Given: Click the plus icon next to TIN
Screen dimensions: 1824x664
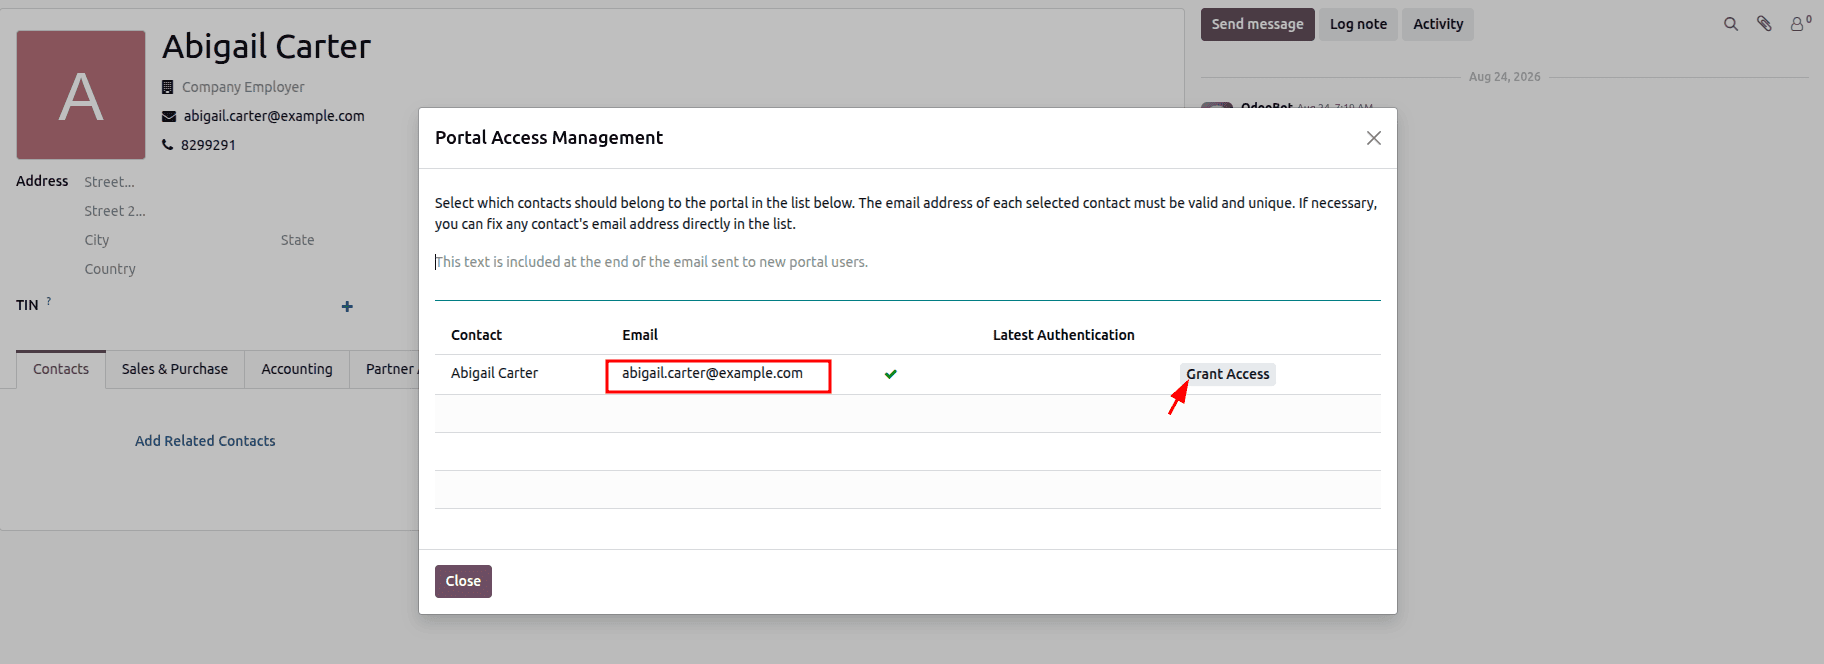Looking at the screenshot, I should (x=347, y=307).
